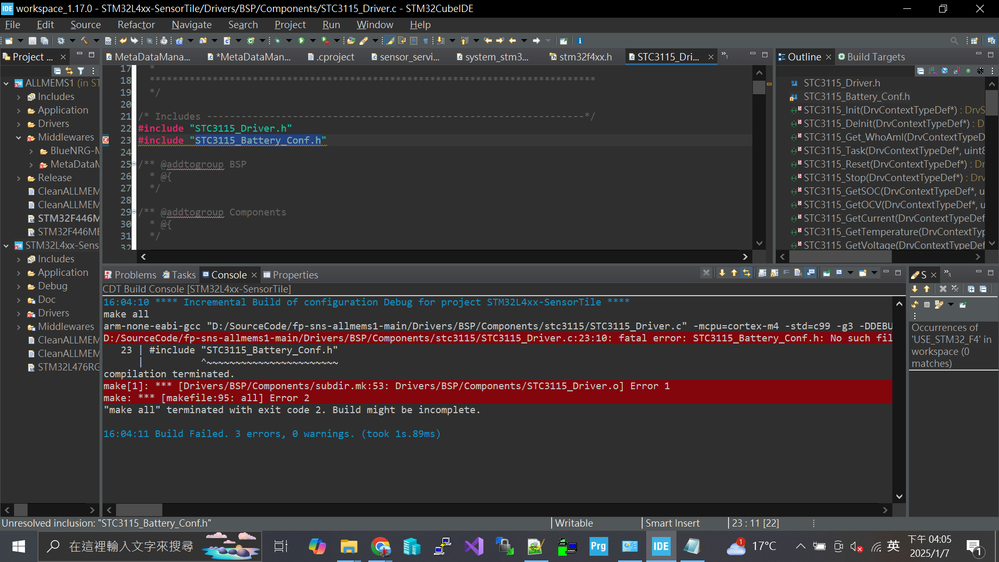Click the Console horizontal scrollbar thumb
999x562 pixels.
pyautogui.click(x=139, y=510)
